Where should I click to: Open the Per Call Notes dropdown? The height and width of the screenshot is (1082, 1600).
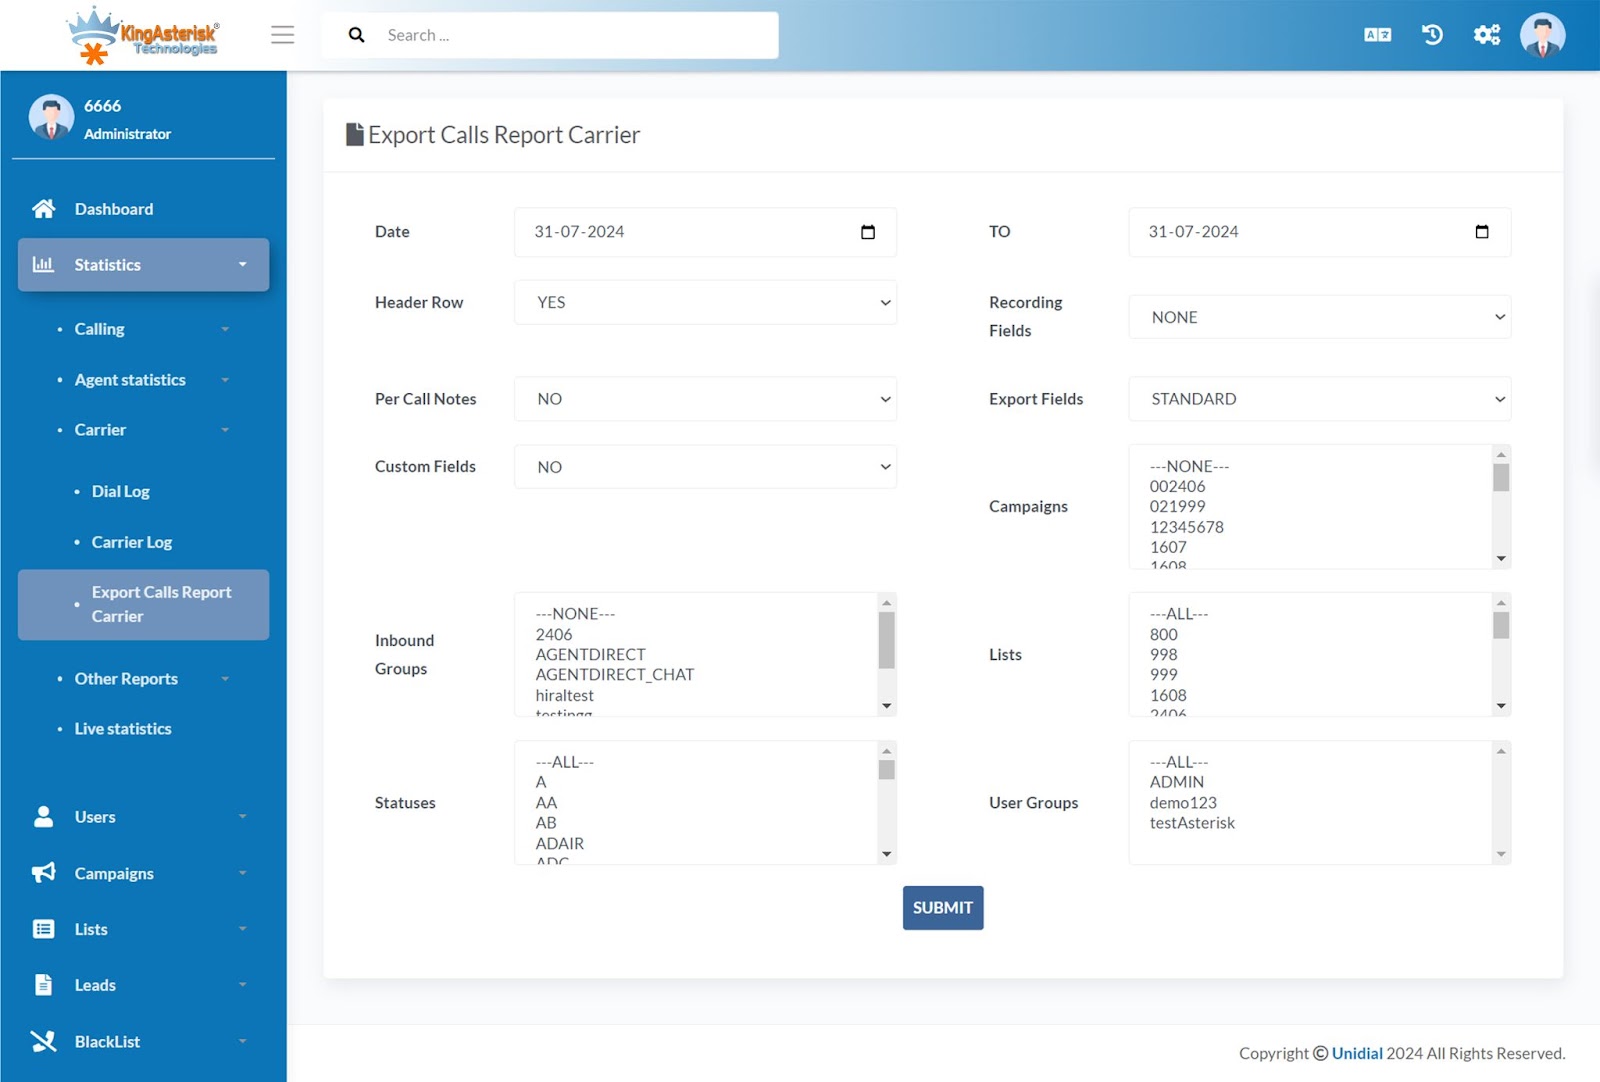pos(705,399)
